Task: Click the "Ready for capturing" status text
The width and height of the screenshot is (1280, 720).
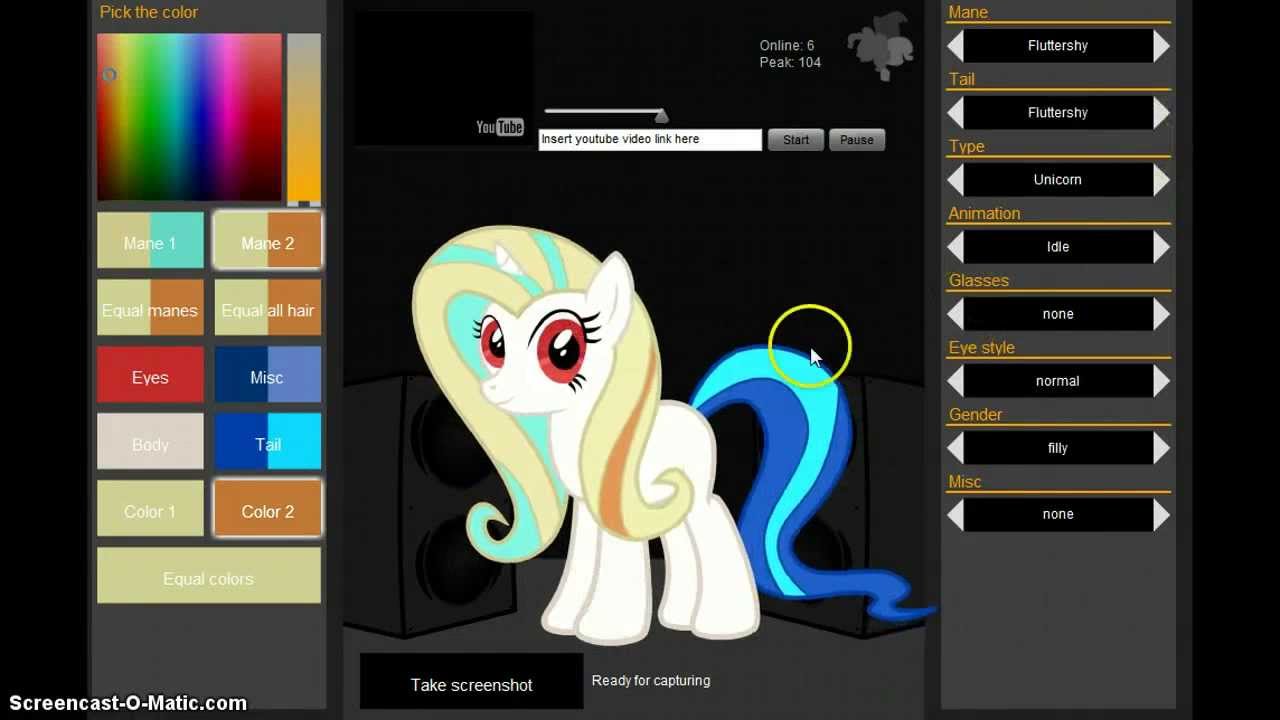Action: click(651, 680)
